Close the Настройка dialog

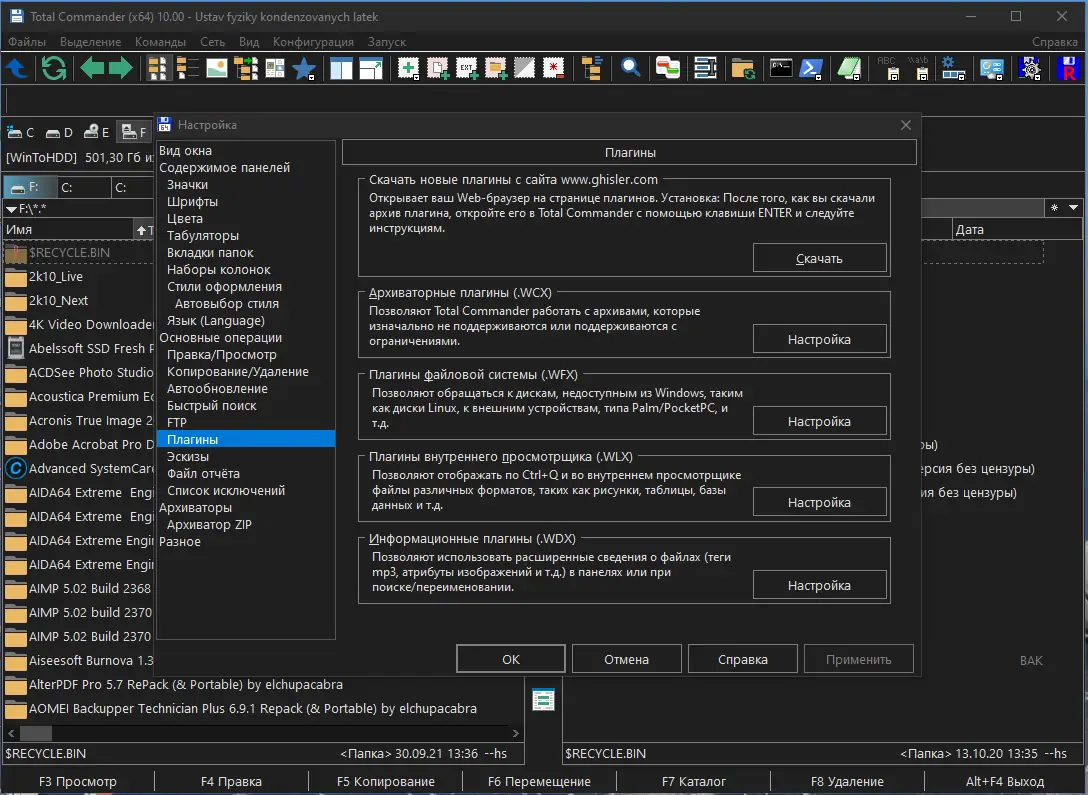(x=906, y=125)
